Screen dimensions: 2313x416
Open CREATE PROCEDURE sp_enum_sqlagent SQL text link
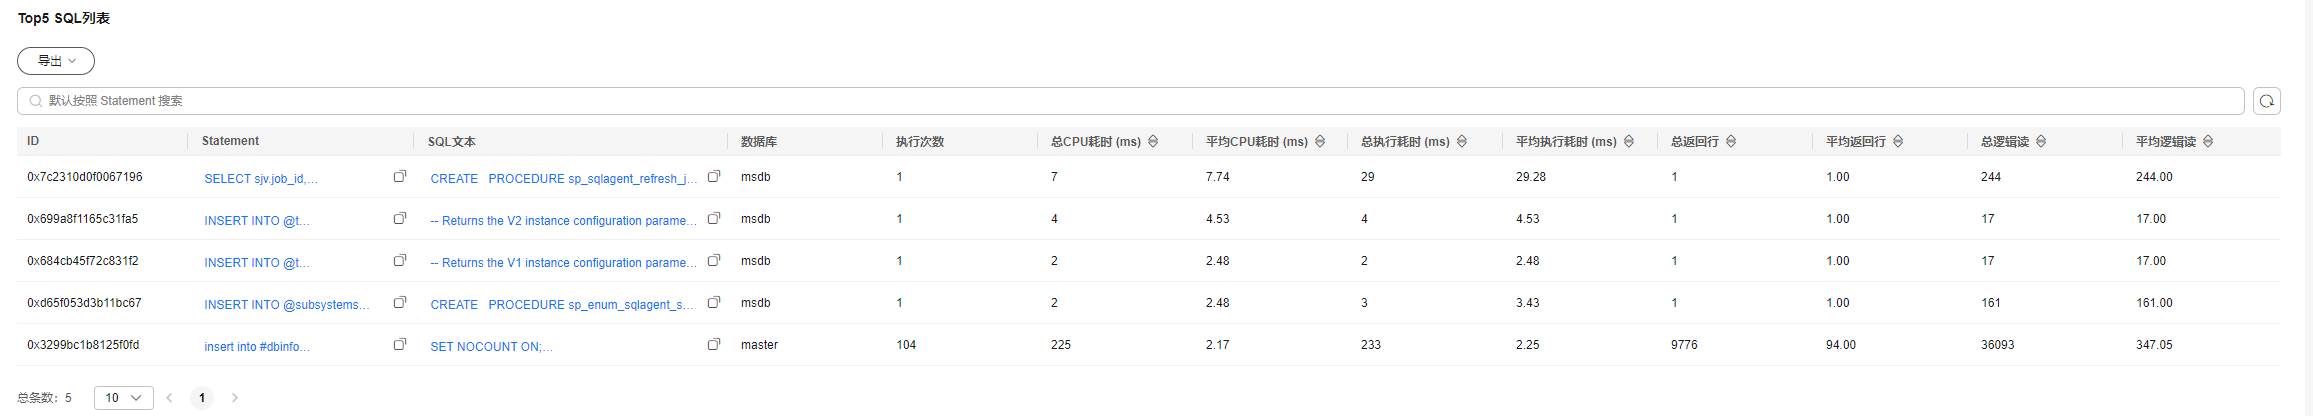pos(562,305)
